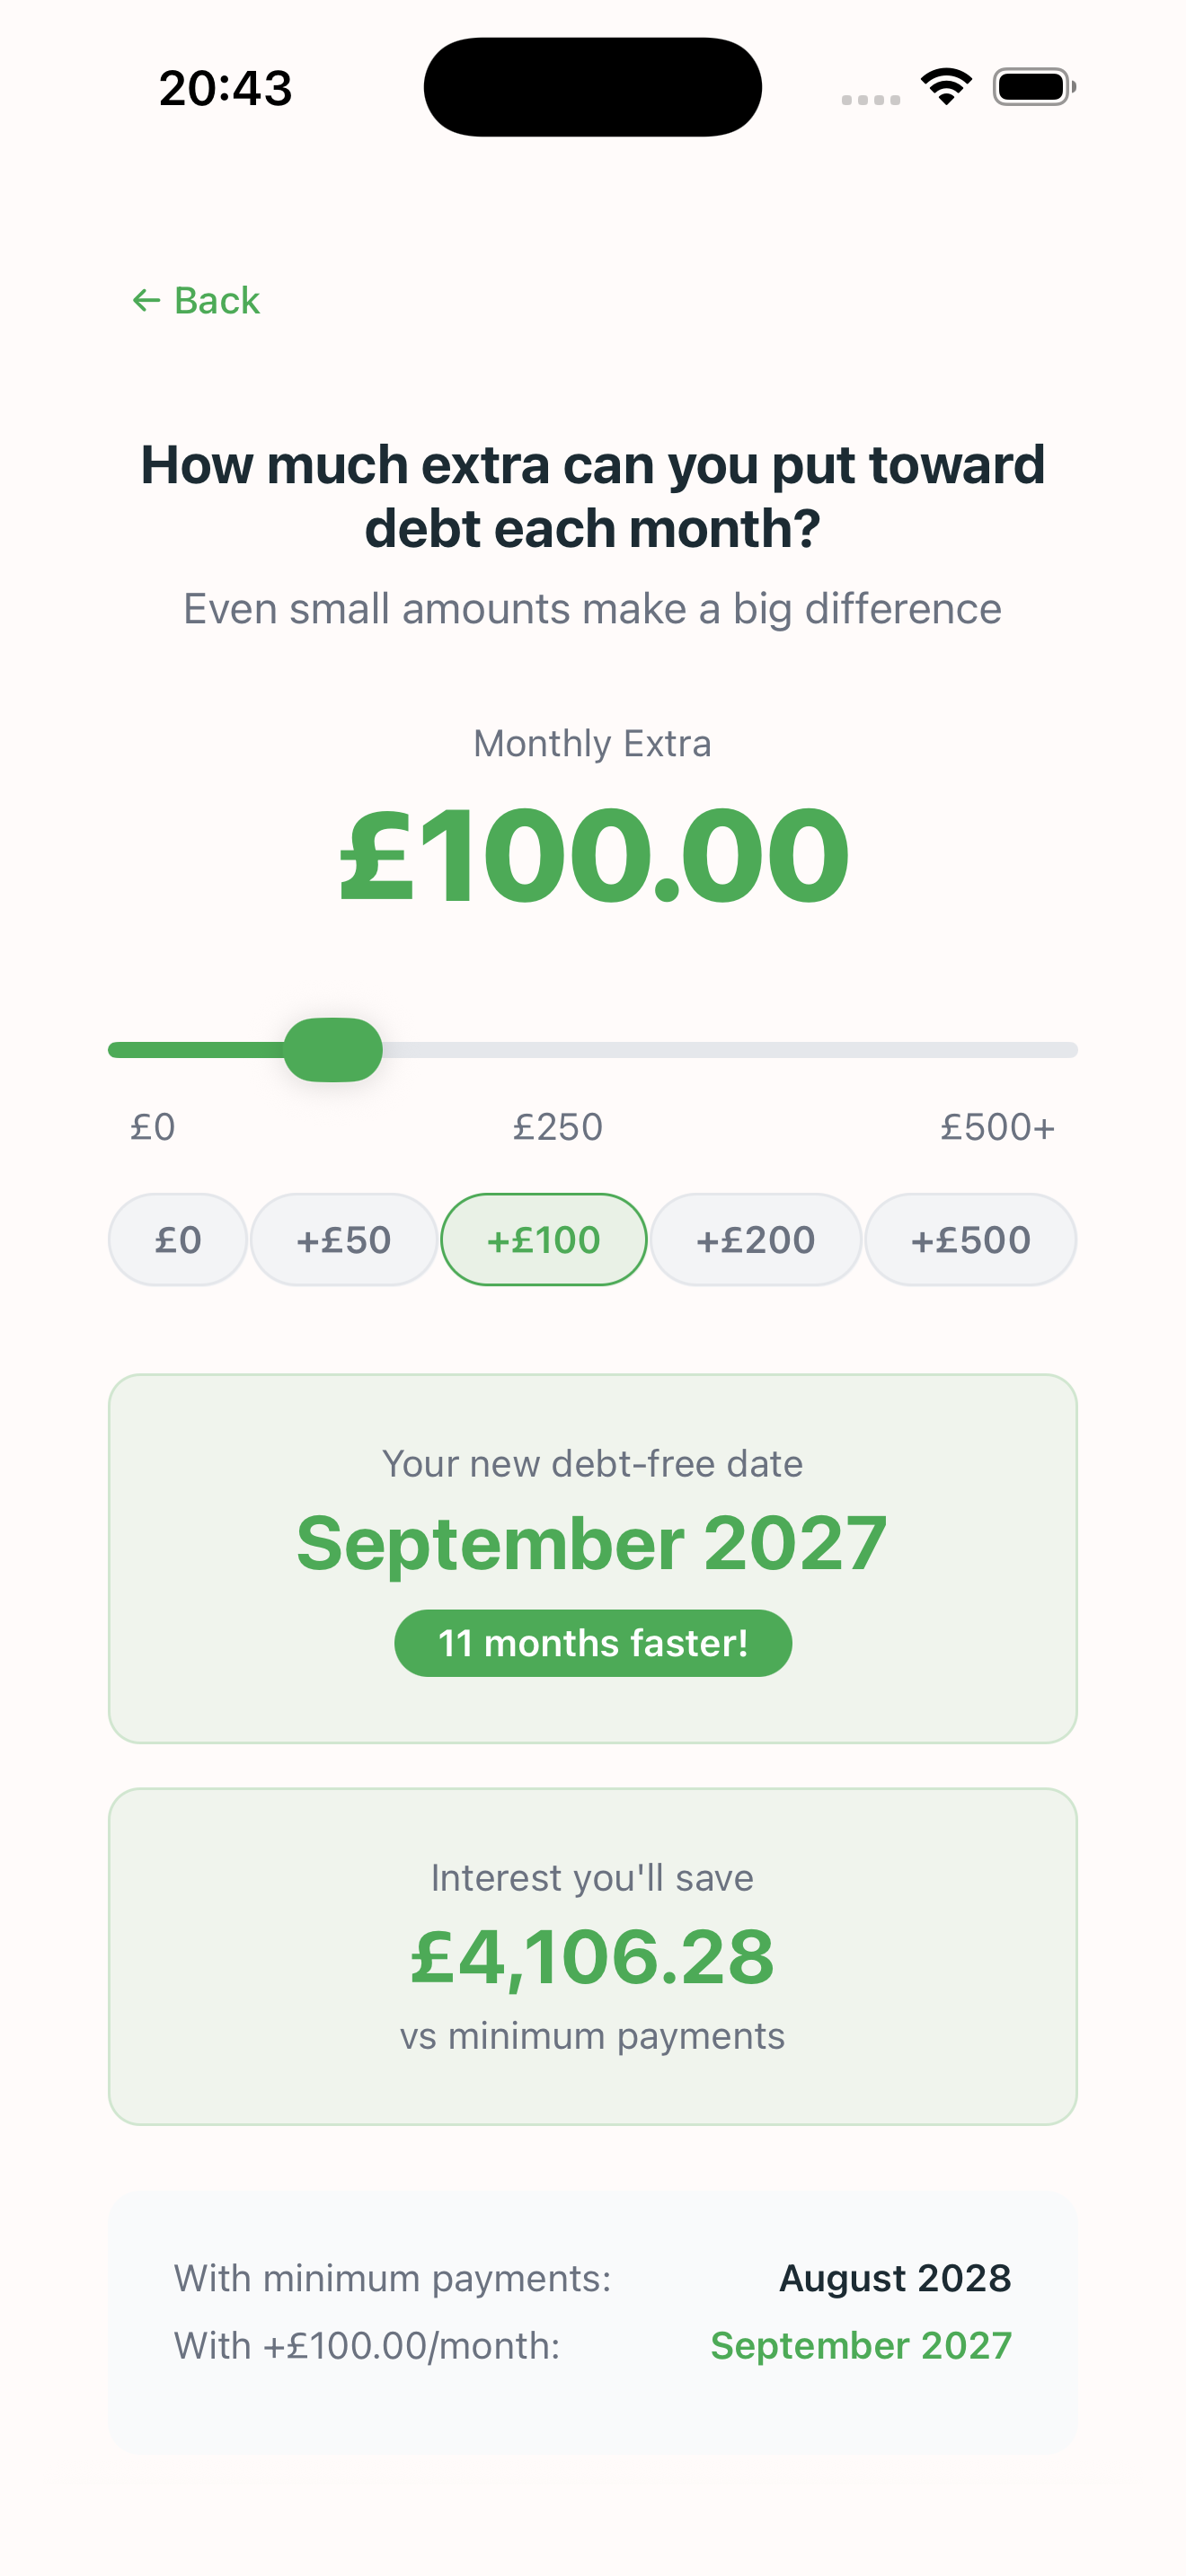
Task: Tap the green September 2027 comparison date
Action: tap(861, 2345)
